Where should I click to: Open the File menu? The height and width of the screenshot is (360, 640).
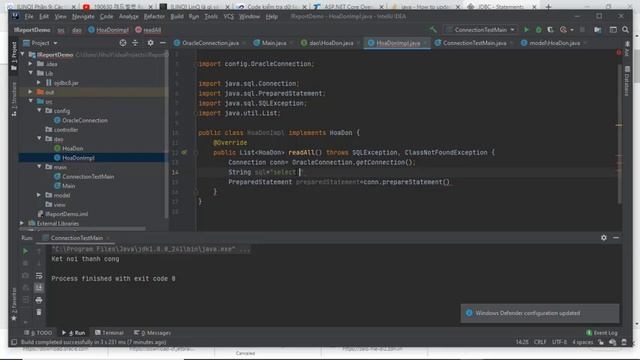[x=29, y=16]
